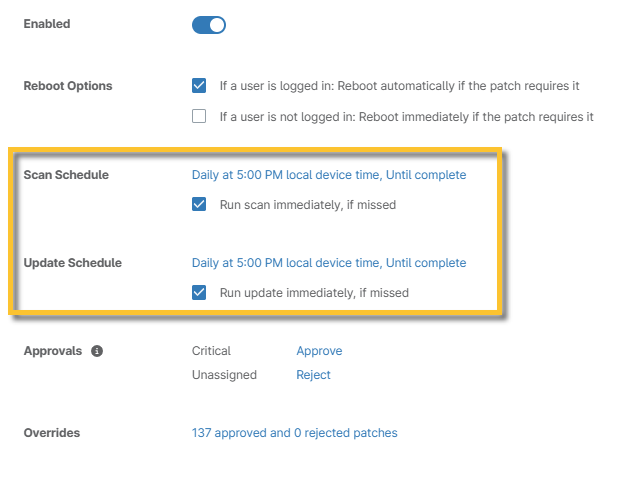Click the Scan Schedule label
The height and width of the screenshot is (479, 622).
coord(66,175)
